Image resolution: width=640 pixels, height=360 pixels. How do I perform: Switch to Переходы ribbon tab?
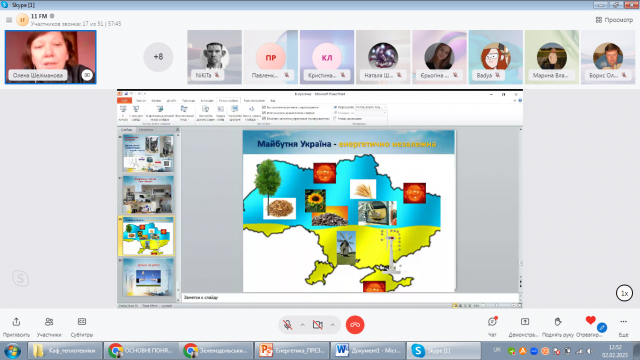[188, 100]
